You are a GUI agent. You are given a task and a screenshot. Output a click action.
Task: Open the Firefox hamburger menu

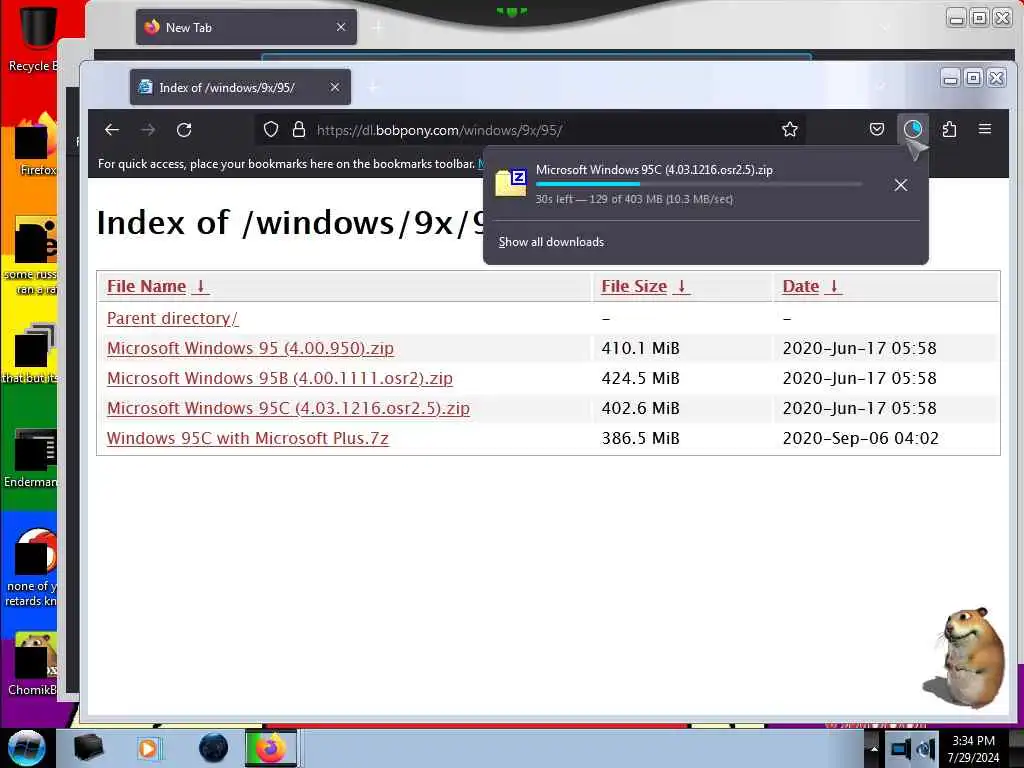[x=985, y=129]
